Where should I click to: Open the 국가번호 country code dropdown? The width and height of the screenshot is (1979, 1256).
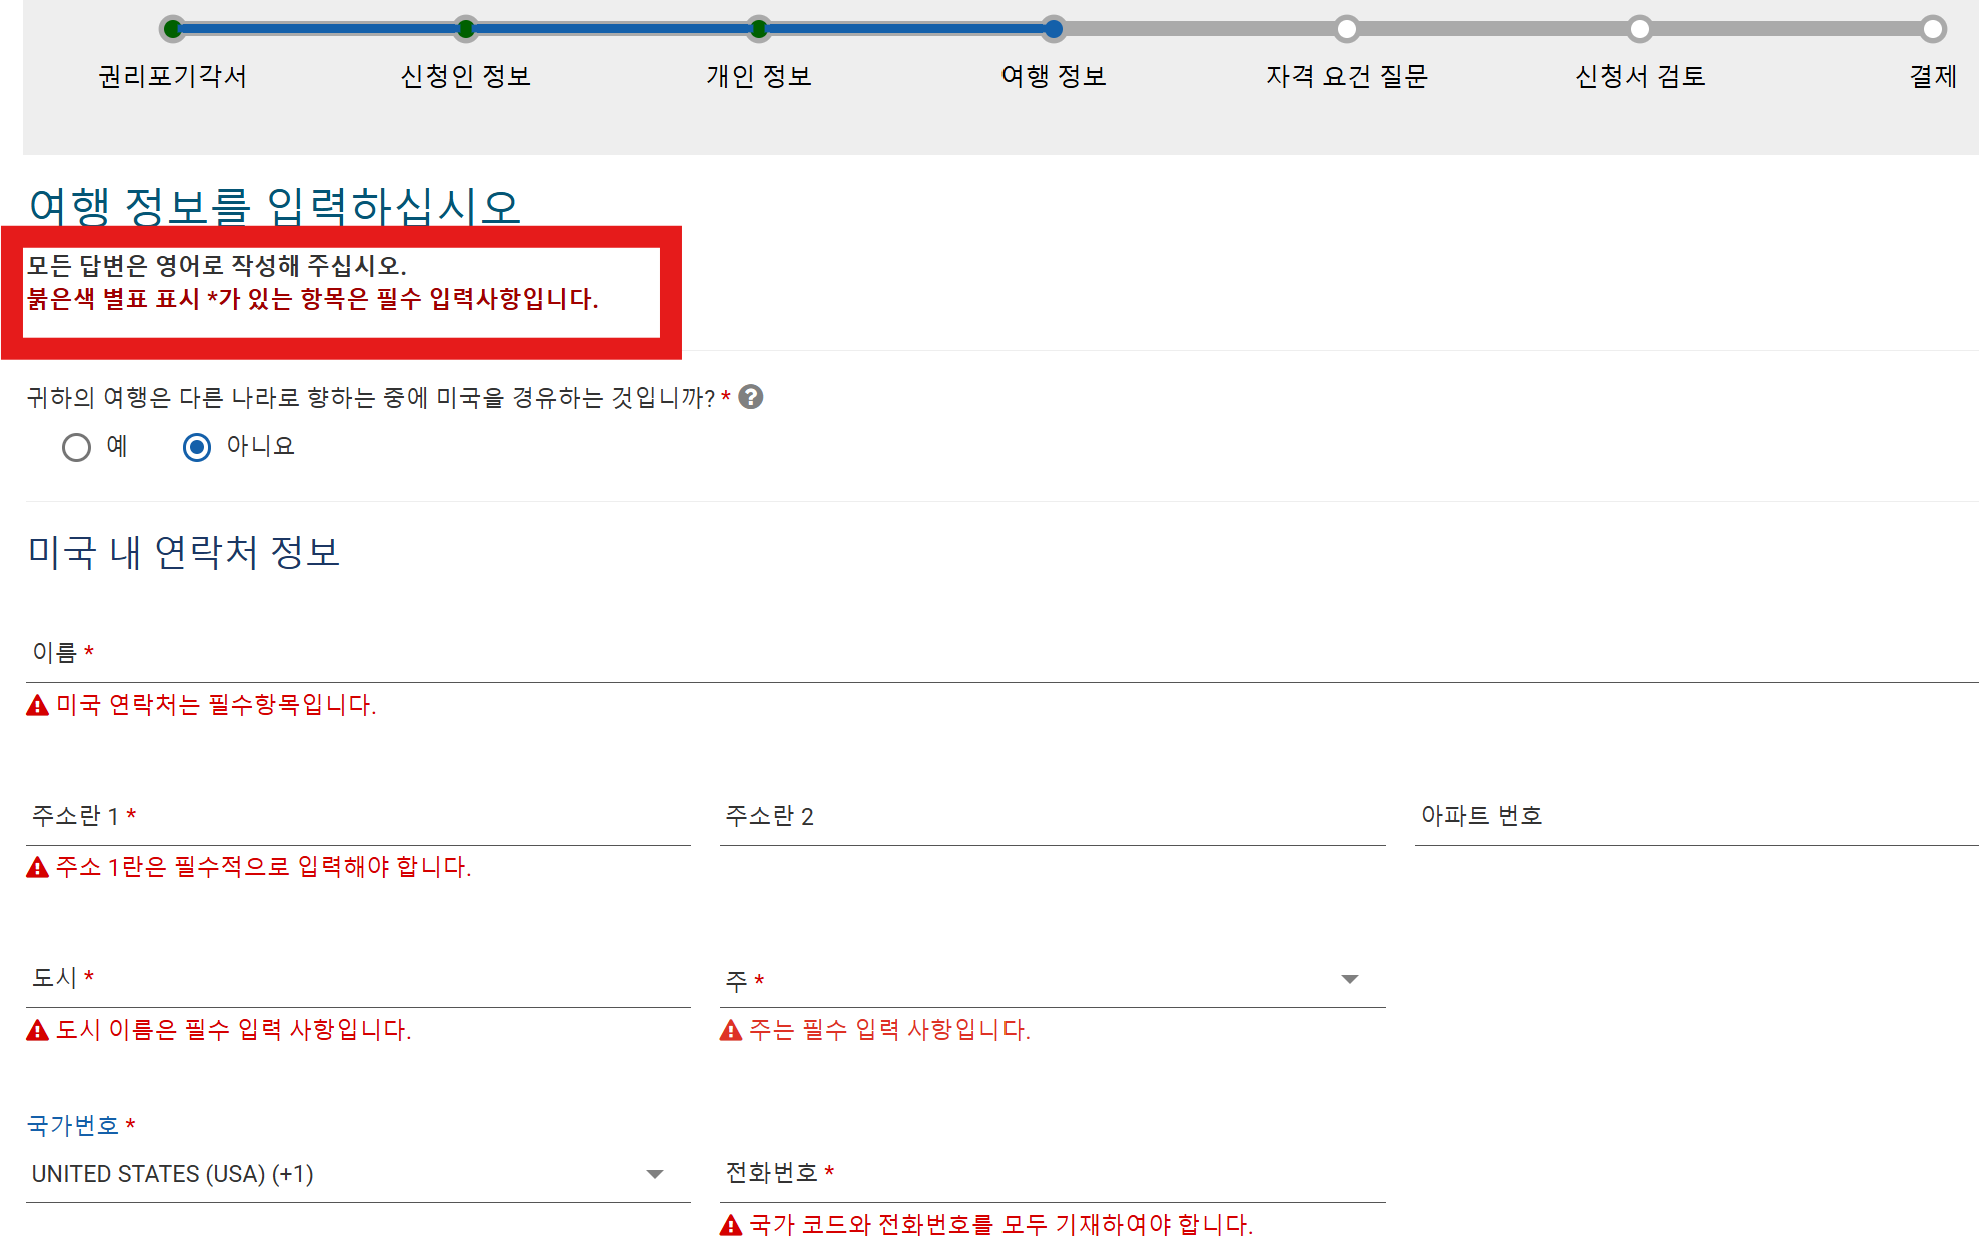click(657, 1173)
